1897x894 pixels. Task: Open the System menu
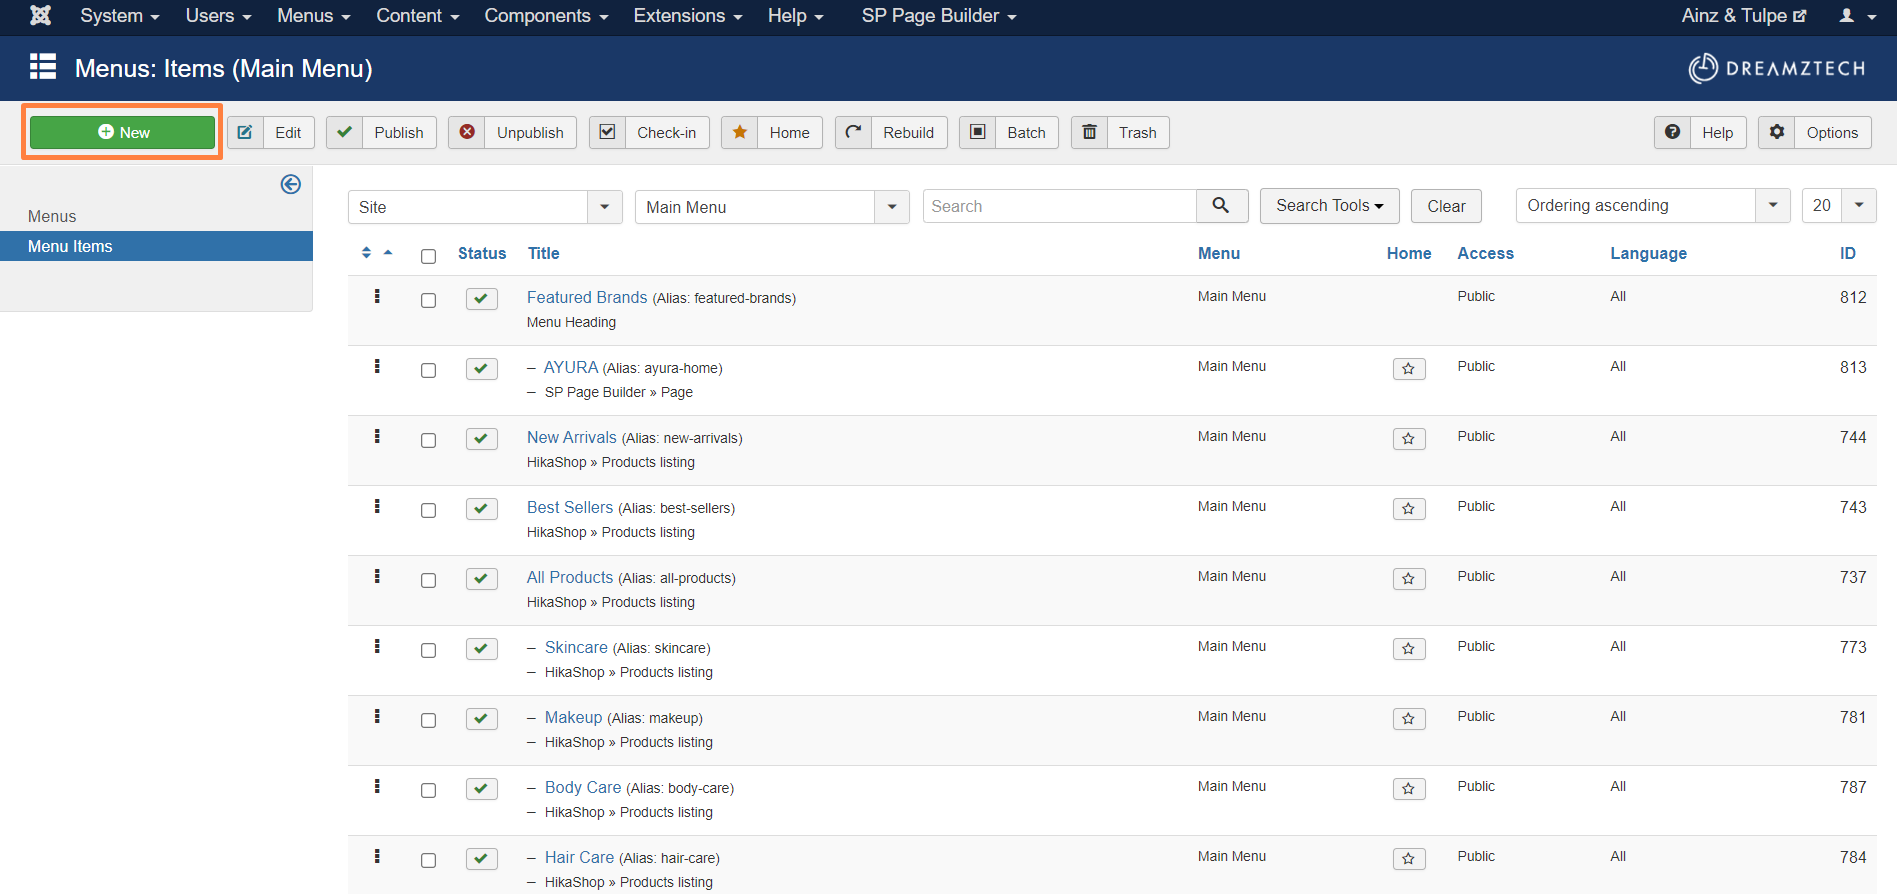[119, 16]
